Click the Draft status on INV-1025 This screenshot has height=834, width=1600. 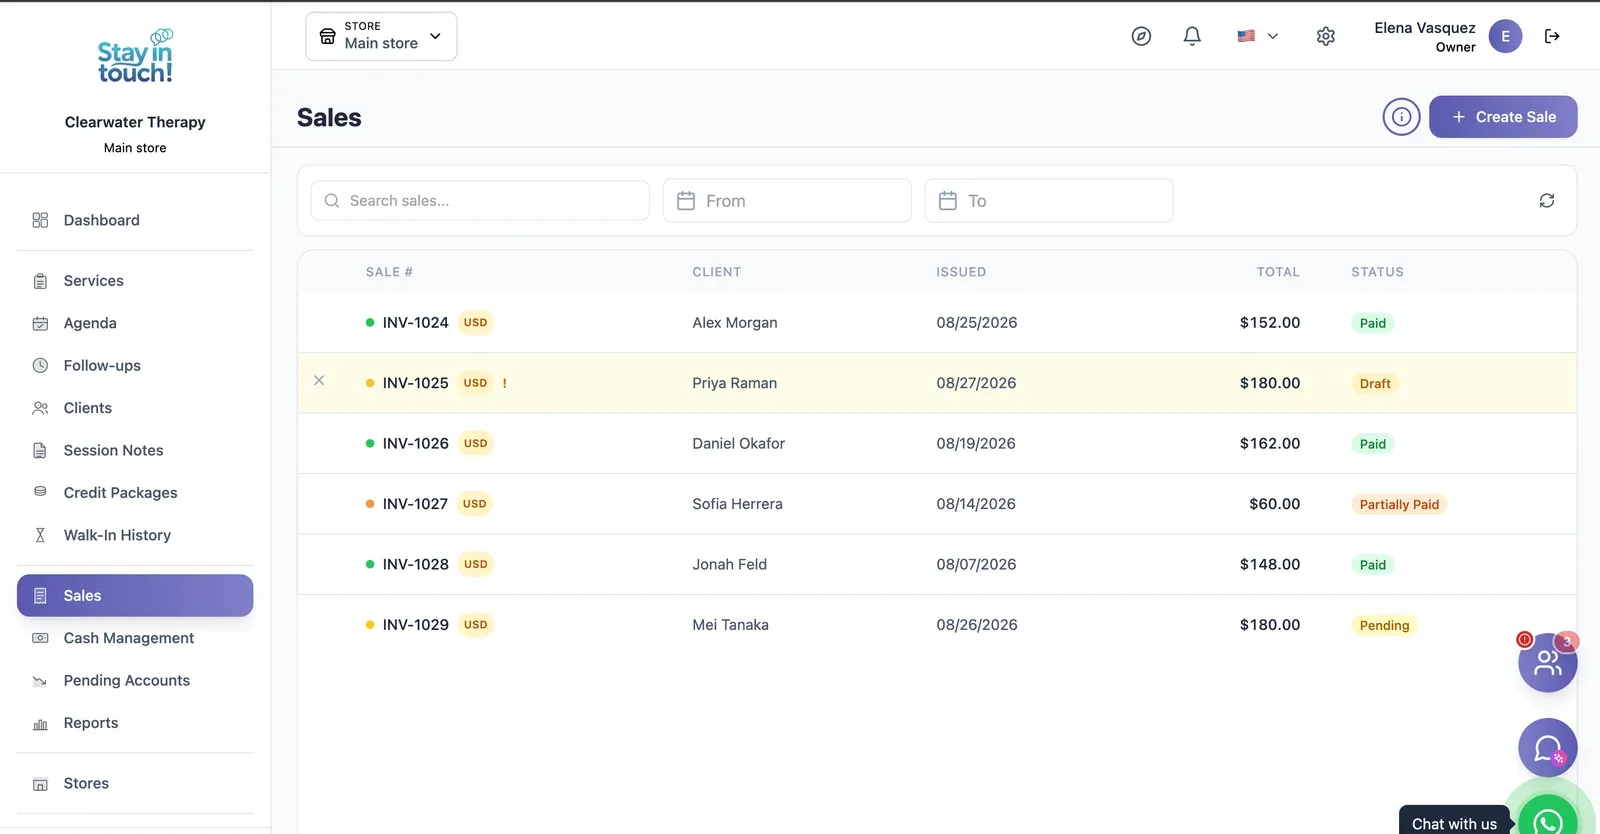(1375, 384)
